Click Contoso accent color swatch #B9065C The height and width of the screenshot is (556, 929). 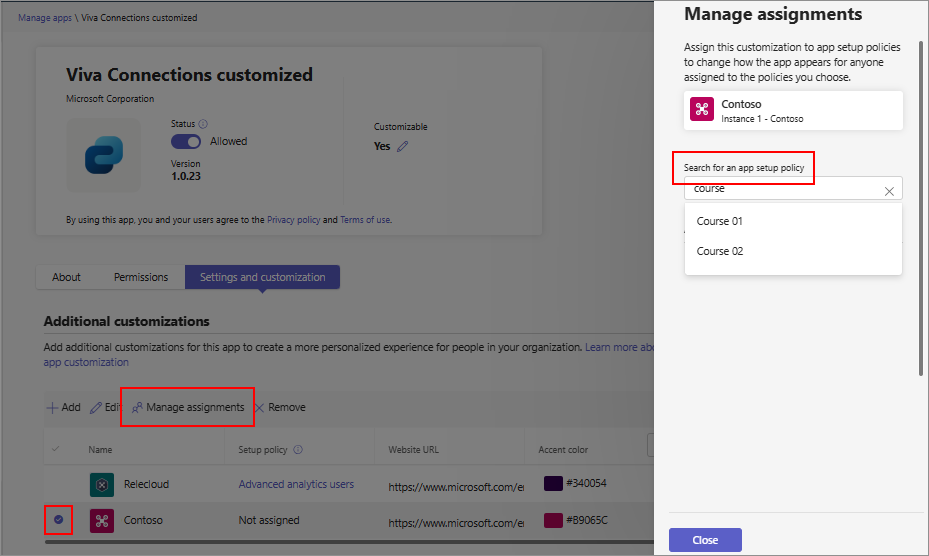553,520
